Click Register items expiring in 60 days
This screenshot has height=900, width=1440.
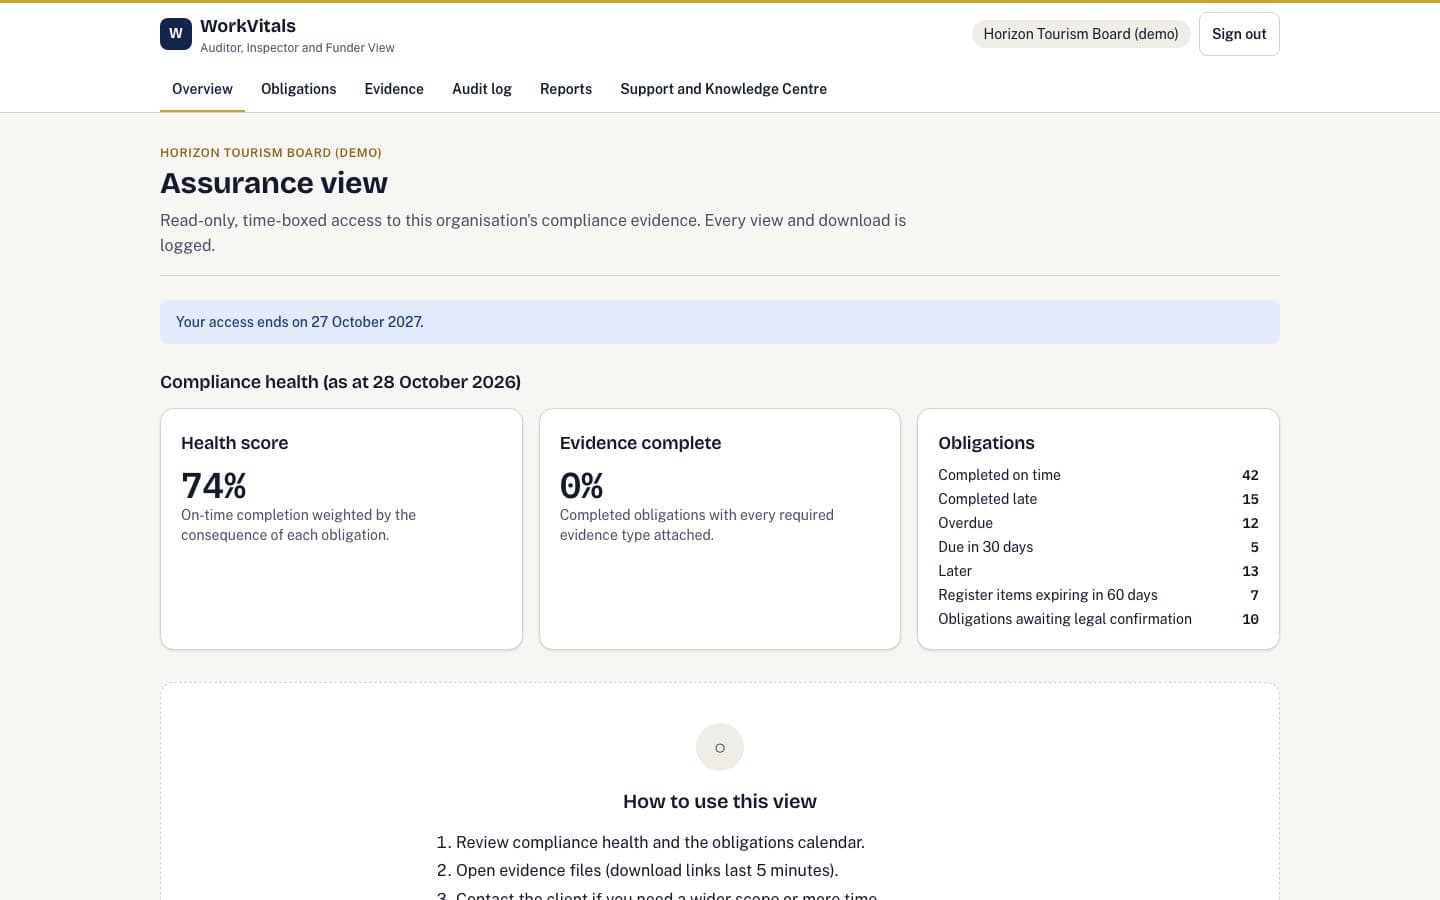pyautogui.click(x=1098, y=595)
